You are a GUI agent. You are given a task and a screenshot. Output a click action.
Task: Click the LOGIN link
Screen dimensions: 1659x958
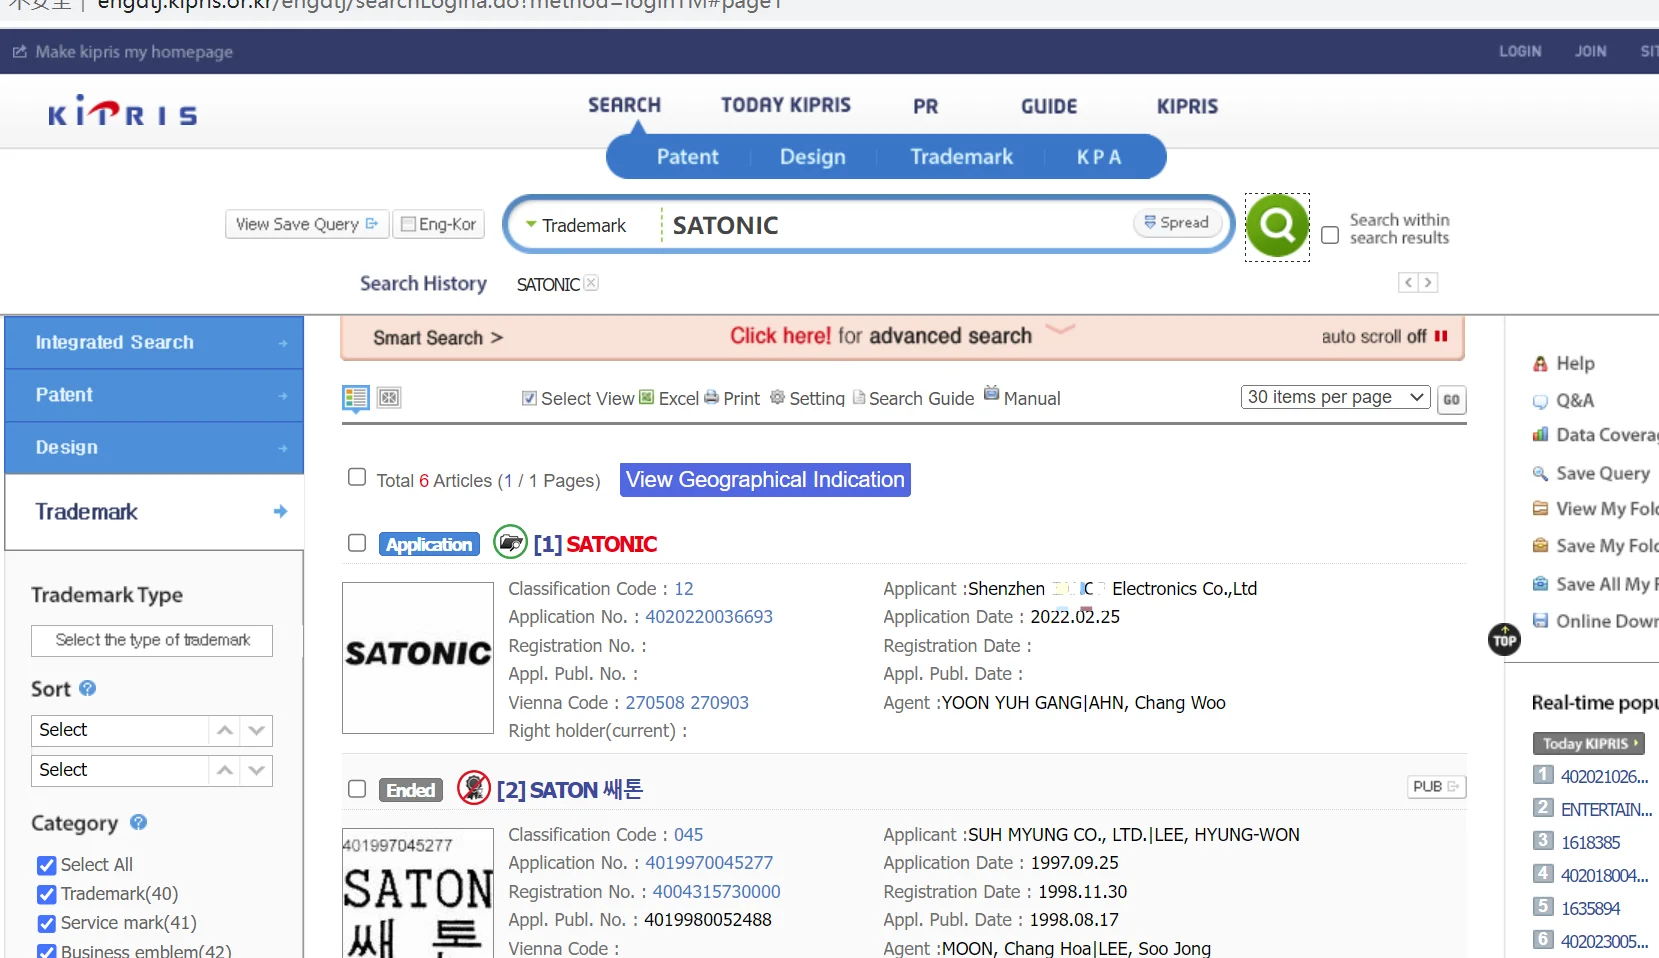1520,51
